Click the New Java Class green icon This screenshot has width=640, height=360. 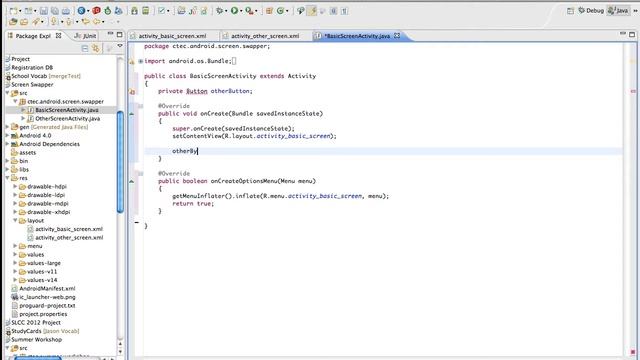280,11
